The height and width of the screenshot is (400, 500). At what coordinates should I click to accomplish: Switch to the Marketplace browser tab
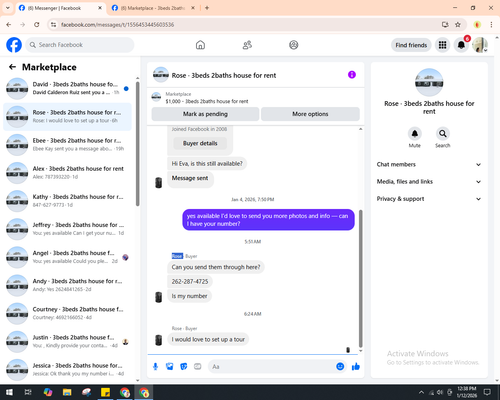coord(153,8)
